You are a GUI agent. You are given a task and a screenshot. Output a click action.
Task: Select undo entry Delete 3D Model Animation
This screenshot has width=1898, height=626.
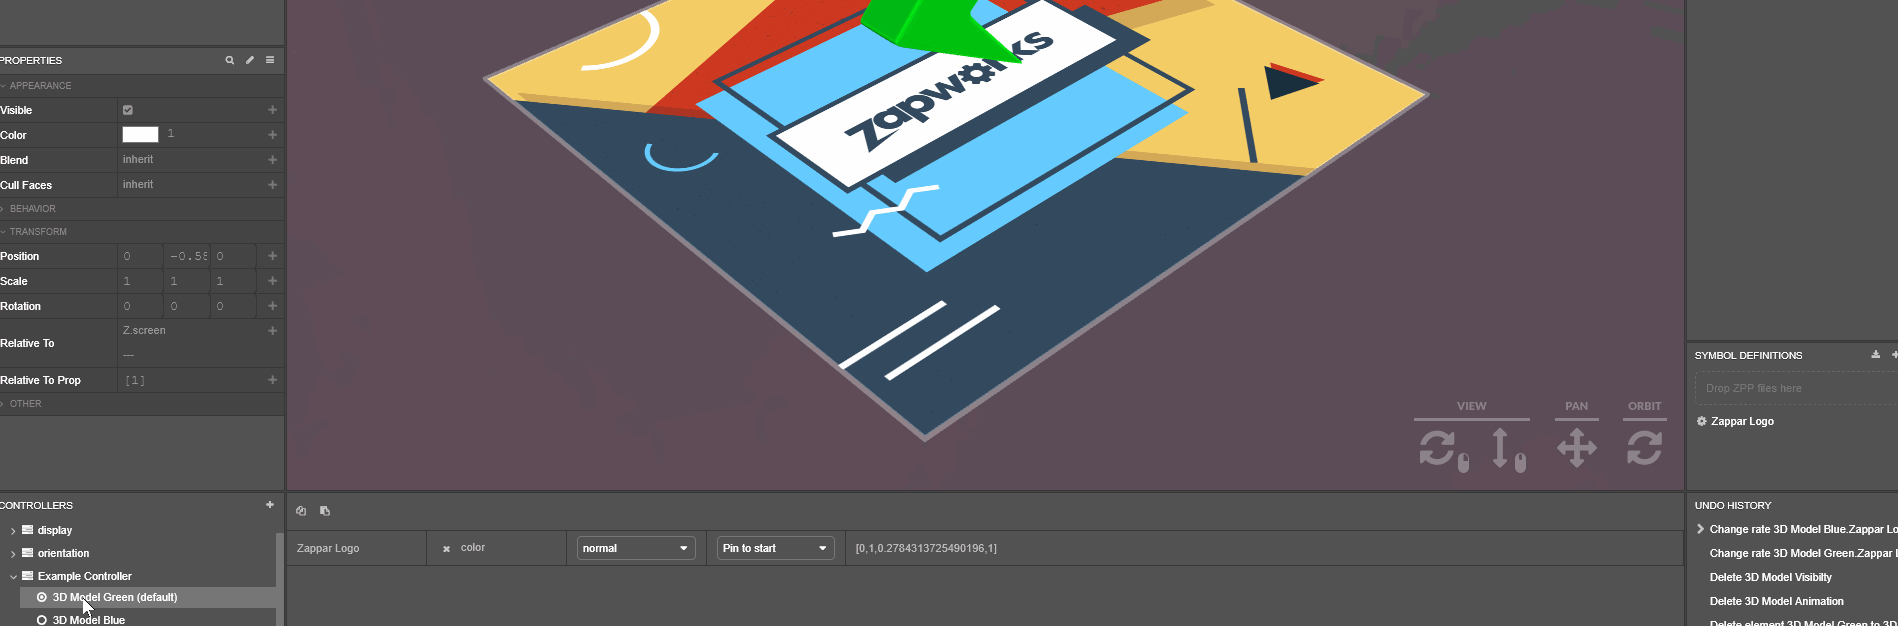click(x=1777, y=601)
